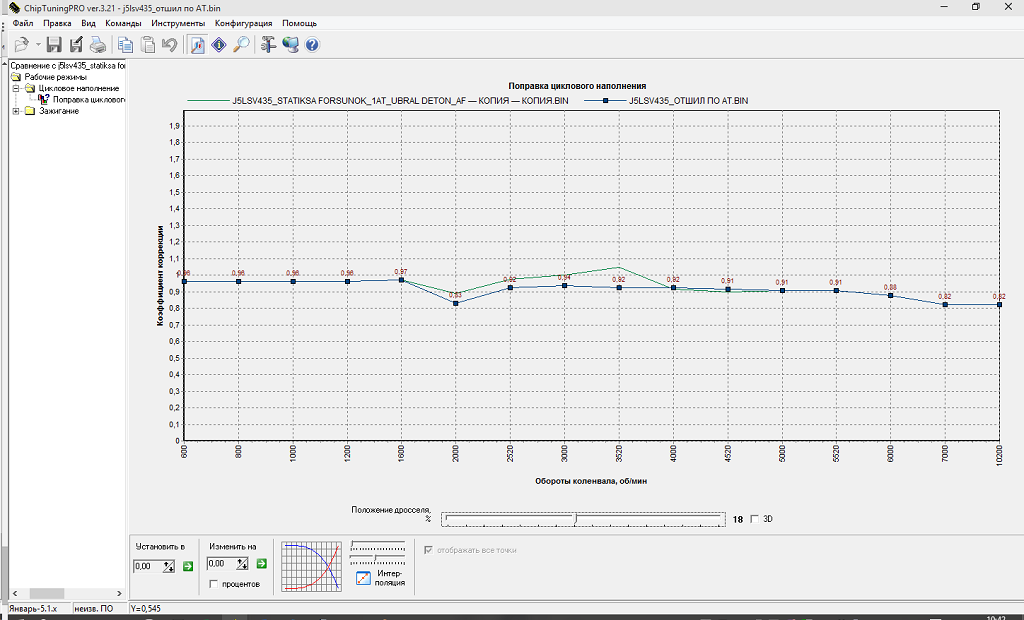
Task: Click the Undo arrow icon
Action: point(169,44)
